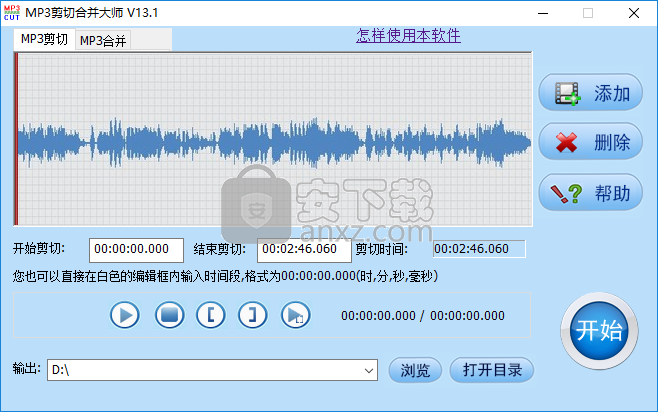658x412 pixels.
Task: Set cut end with the right bracket button
Action: pyautogui.click(x=253, y=315)
